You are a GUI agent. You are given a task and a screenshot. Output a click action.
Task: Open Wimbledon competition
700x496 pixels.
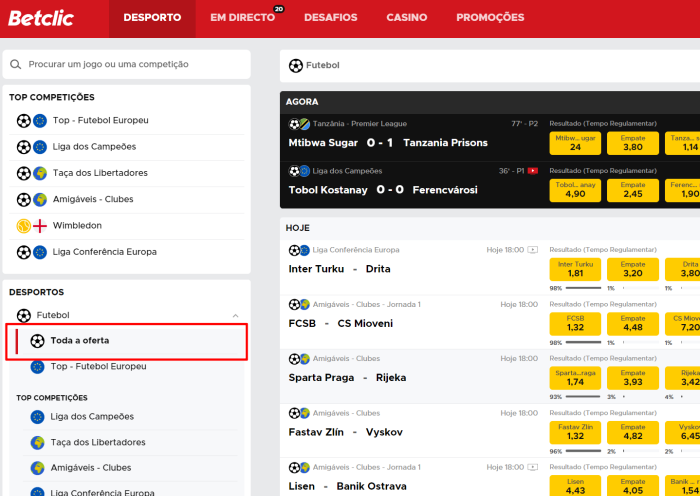click(x=126, y=226)
